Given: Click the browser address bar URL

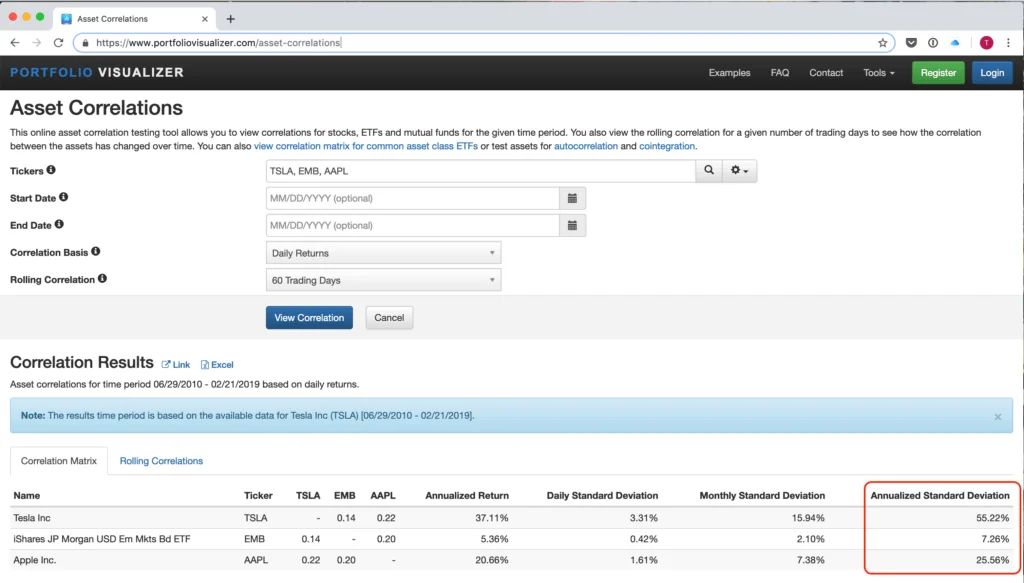Looking at the screenshot, I should click(218, 43).
